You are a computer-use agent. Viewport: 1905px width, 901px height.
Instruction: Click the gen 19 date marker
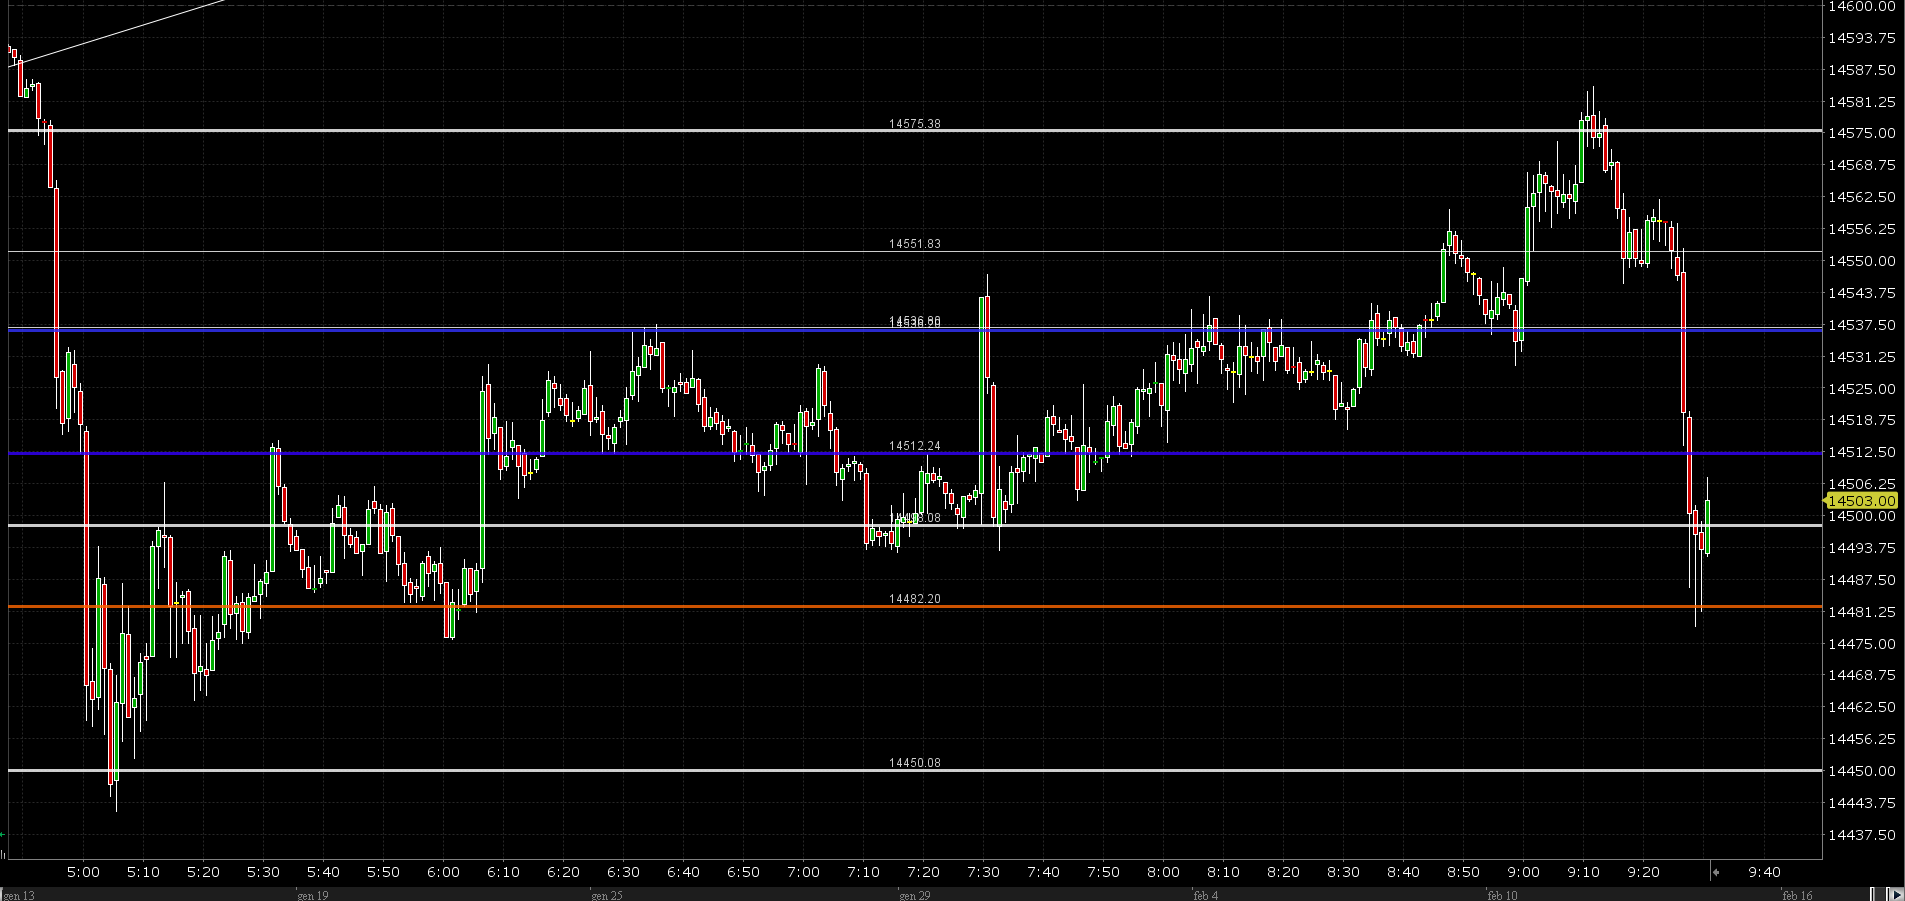click(x=313, y=895)
